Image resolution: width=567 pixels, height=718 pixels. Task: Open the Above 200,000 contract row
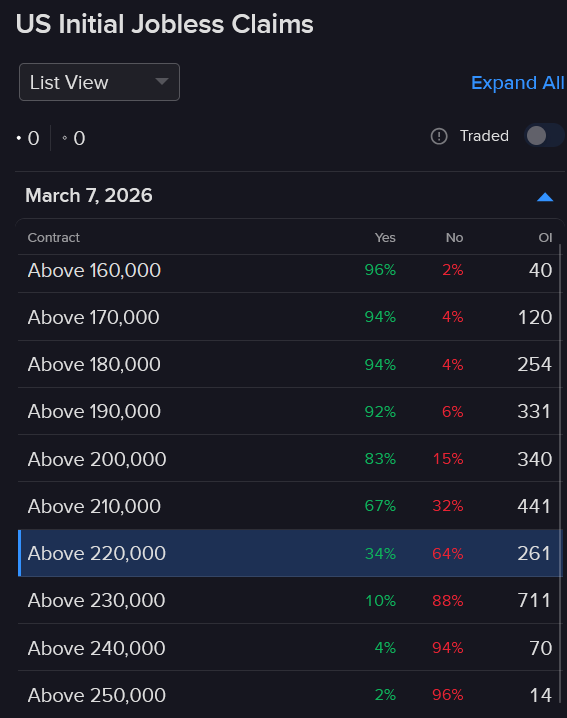289,459
